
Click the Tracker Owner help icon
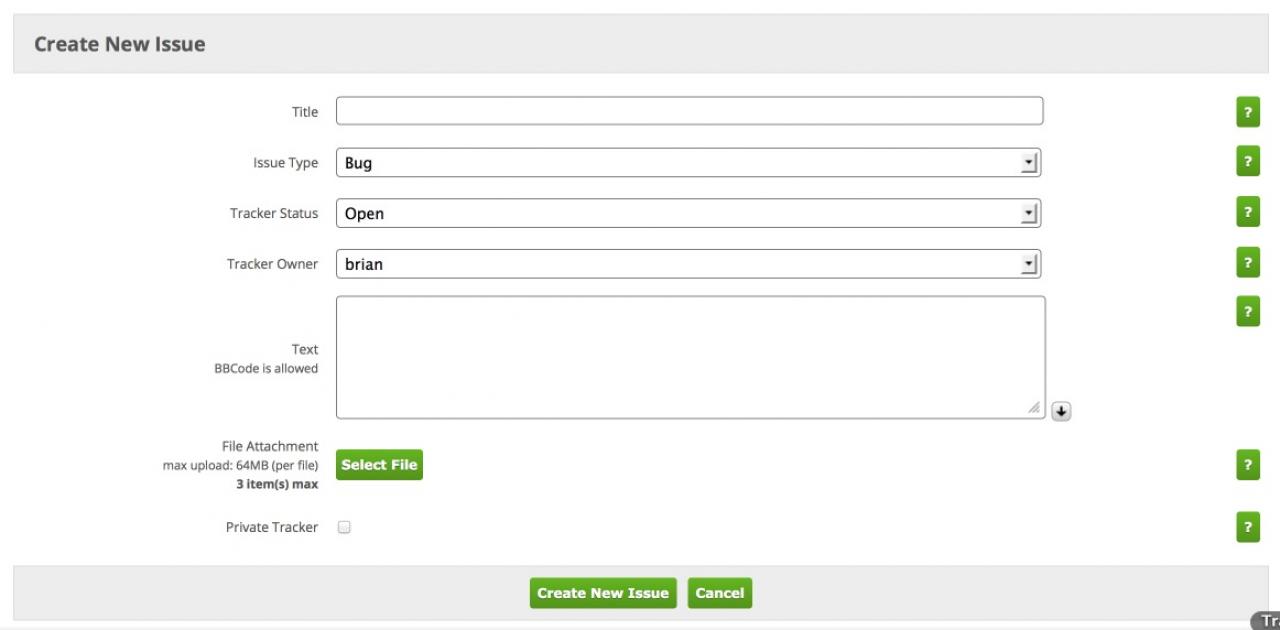pyautogui.click(x=1247, y=263)
